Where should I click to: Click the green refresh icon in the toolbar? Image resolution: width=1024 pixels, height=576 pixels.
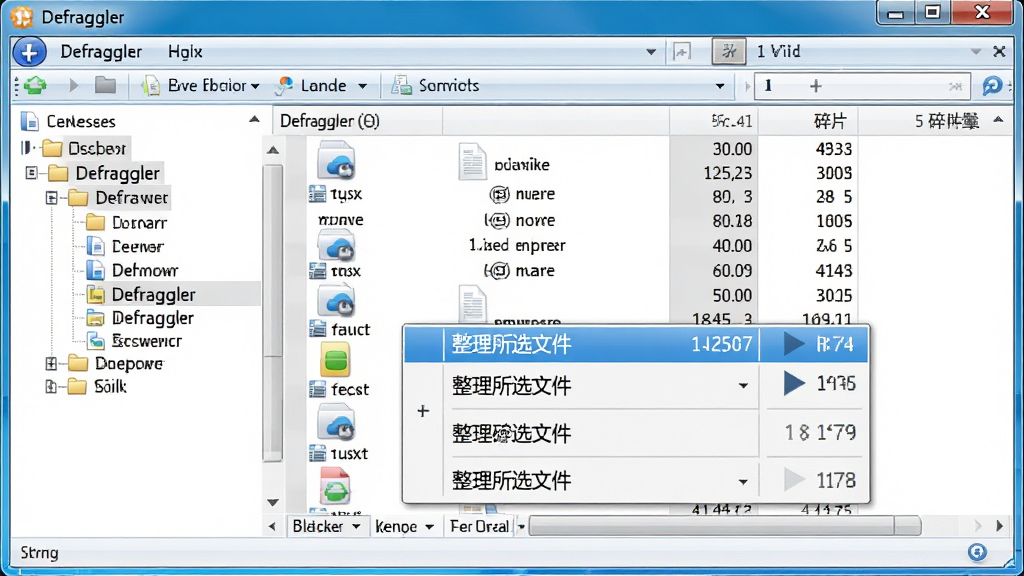click(35, 86)
